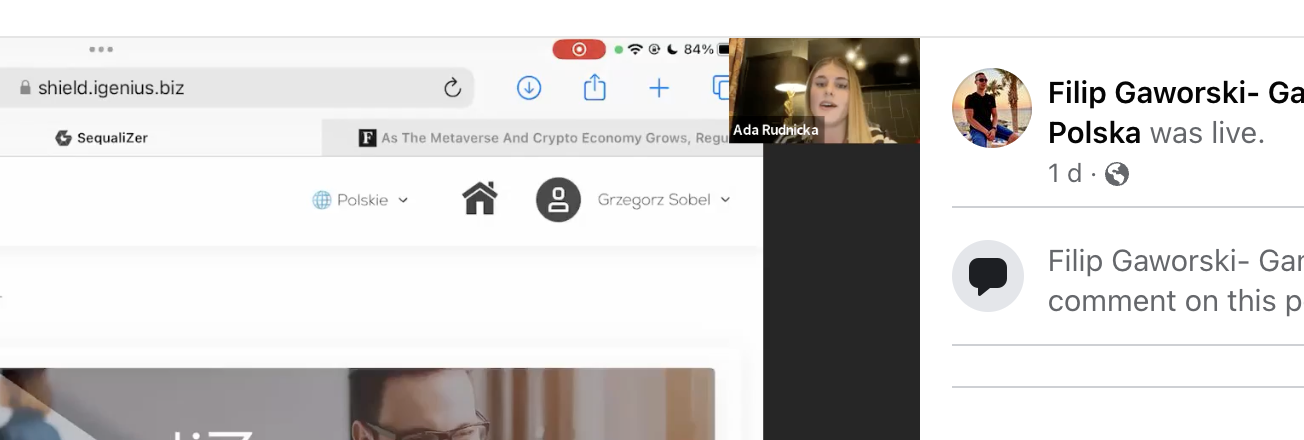This screenshot has width=1304, height=440.
Task: Switch to the SequaliZer tab
Action: (102, 138)
